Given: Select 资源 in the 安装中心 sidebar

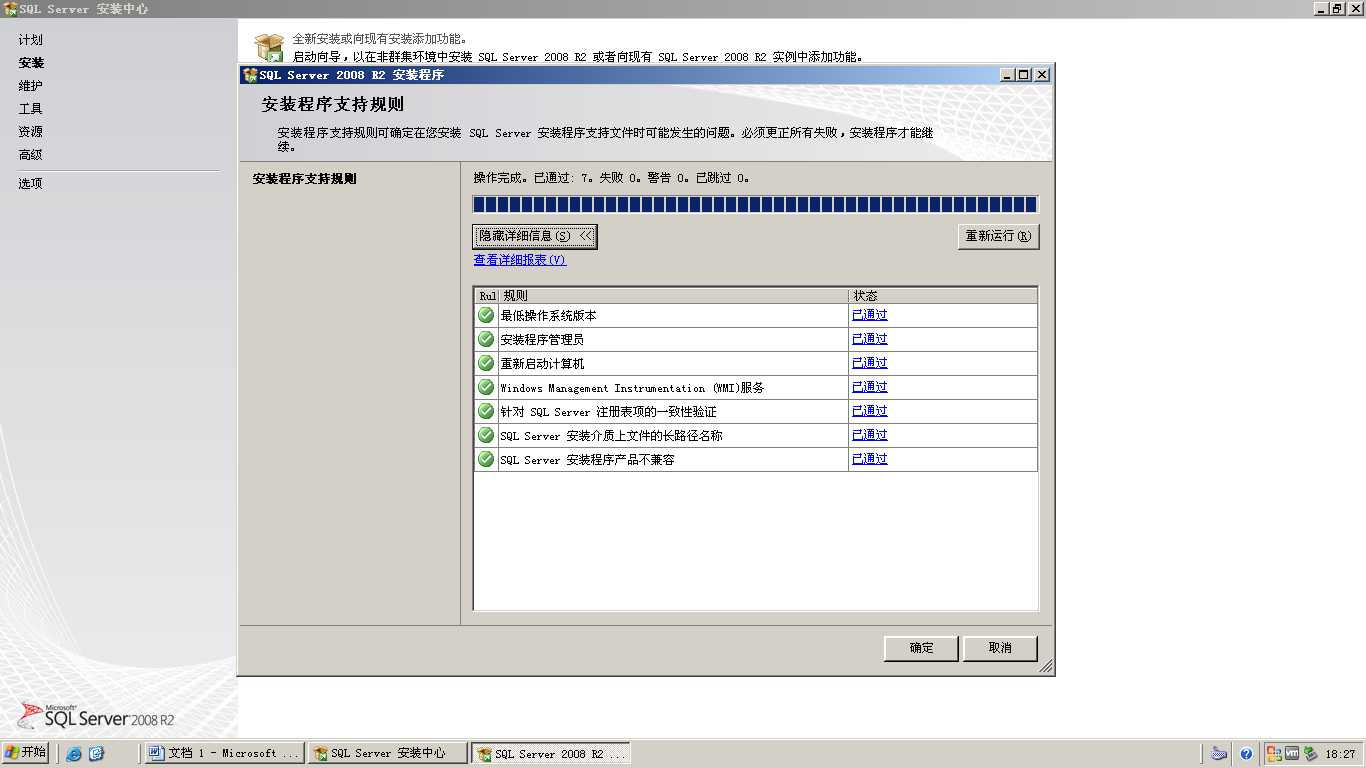Looking at the screenshot, I should tap(31, 132).
